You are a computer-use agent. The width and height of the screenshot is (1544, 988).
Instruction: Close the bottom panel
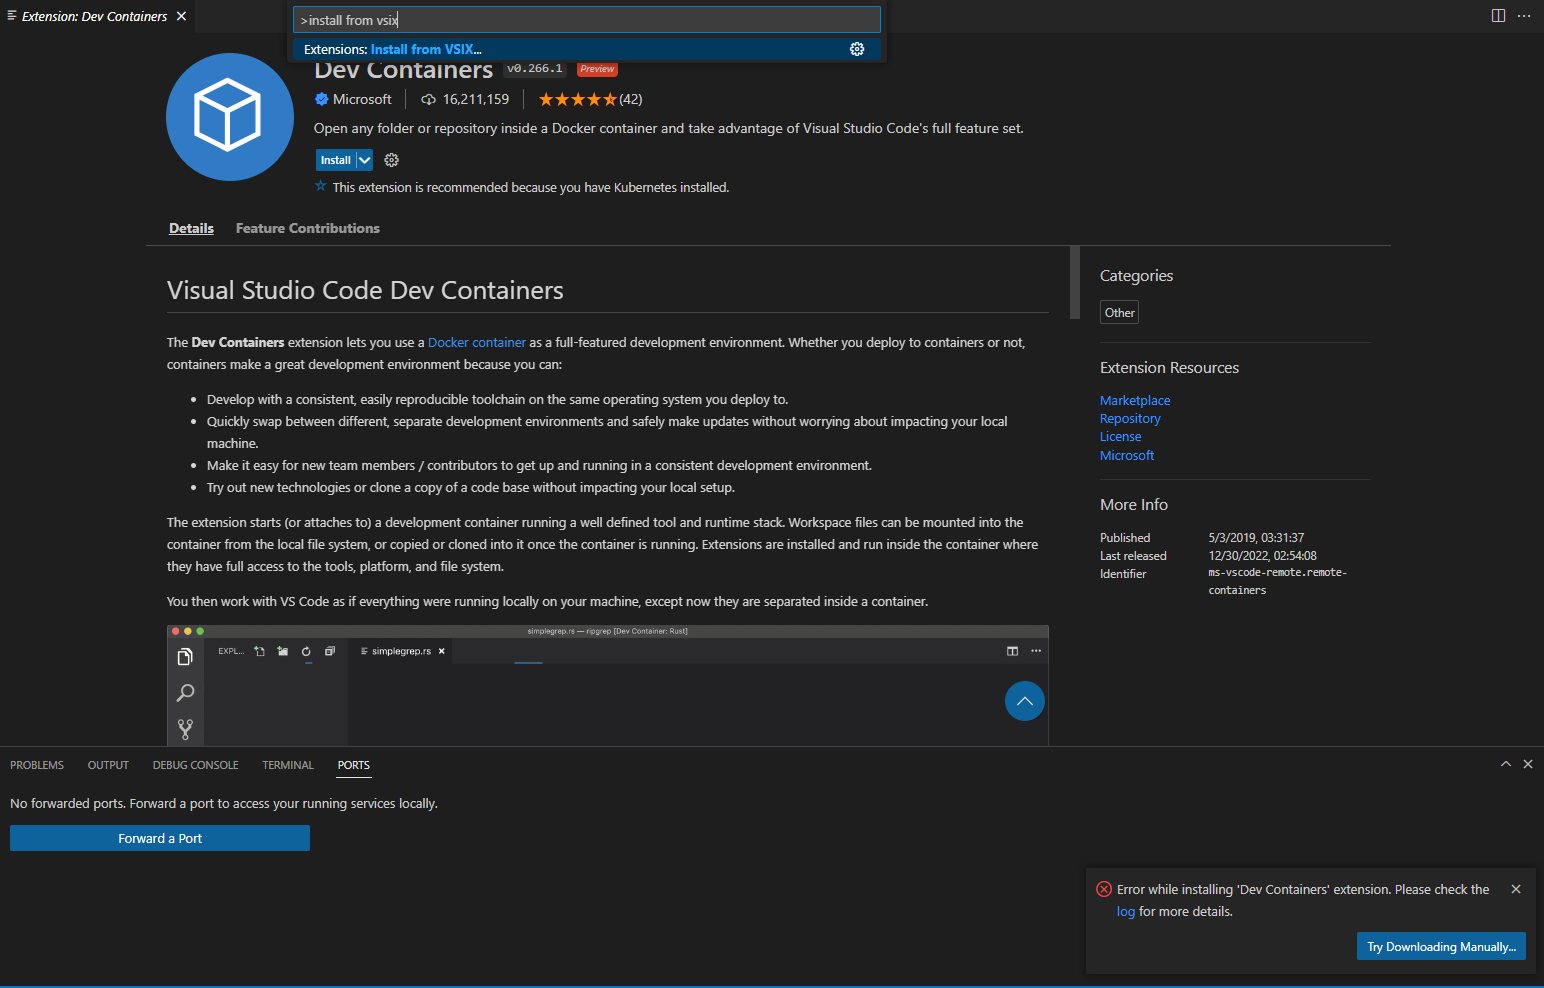(1528, 764)
